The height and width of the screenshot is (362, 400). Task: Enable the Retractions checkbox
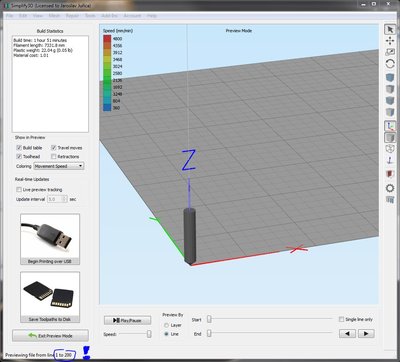53,156
